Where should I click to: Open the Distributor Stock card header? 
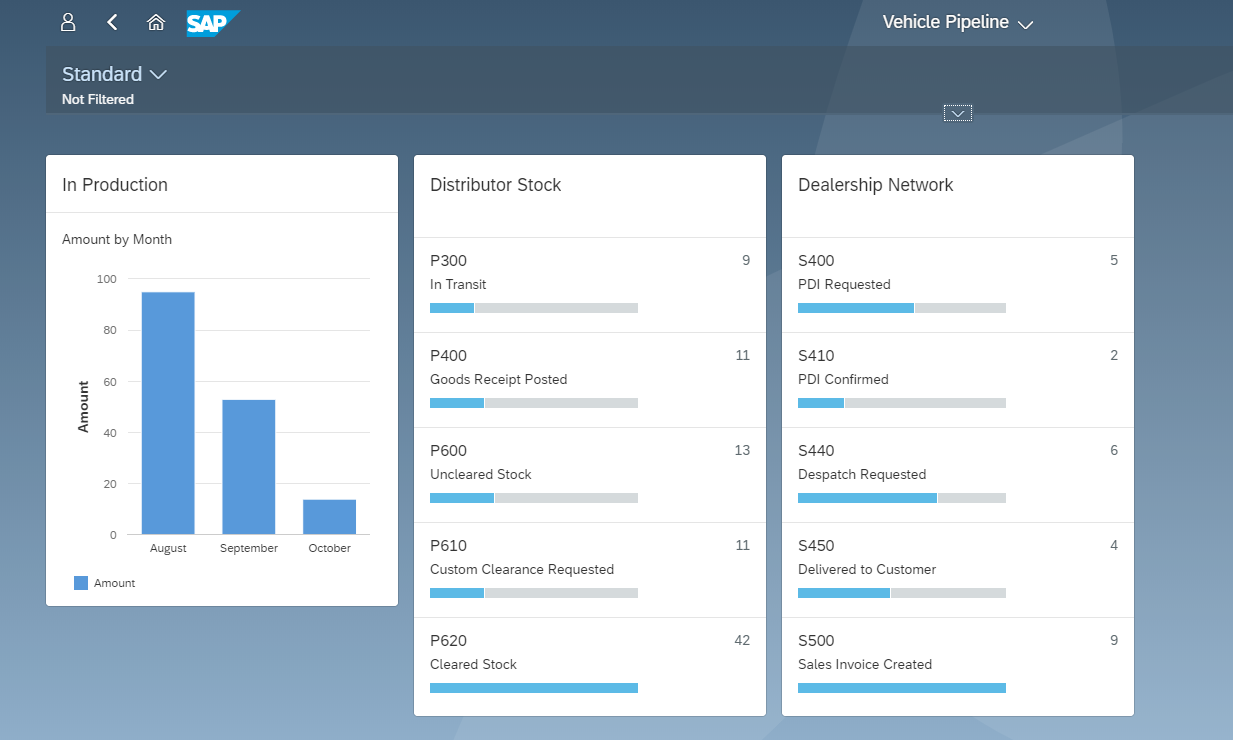click(x=590, y=196)
